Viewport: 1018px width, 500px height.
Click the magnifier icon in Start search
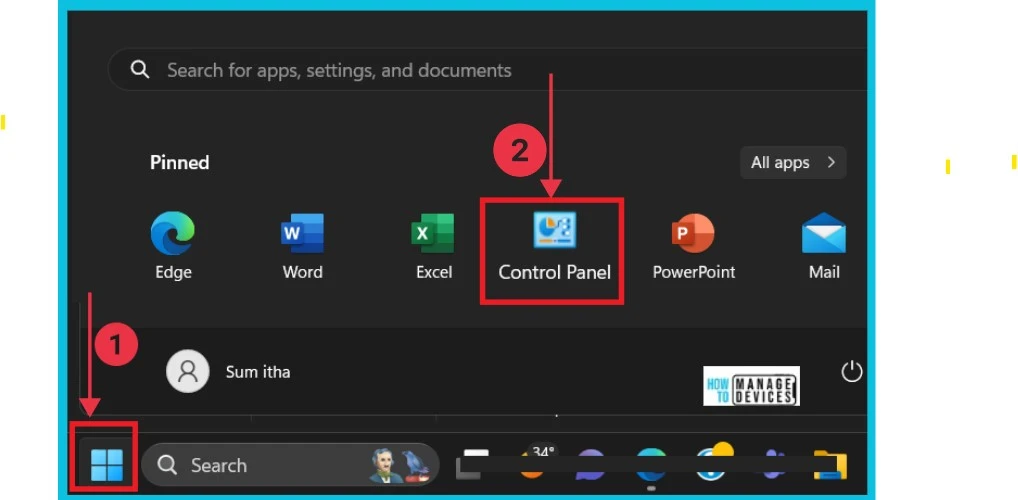pyautogui.click(x=140, y=69)
